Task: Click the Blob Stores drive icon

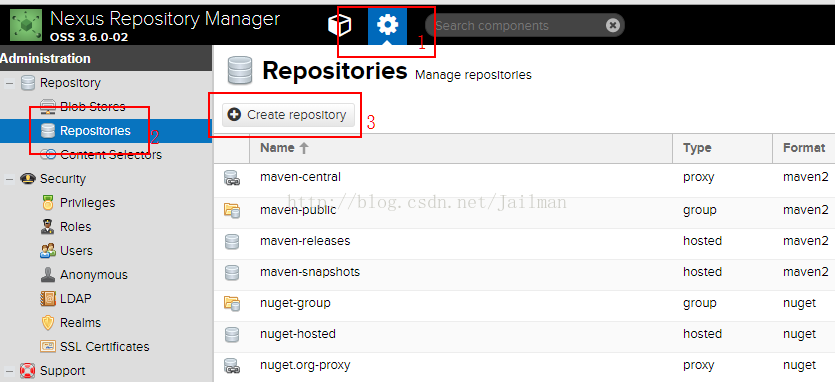Action: click(48, 107)
